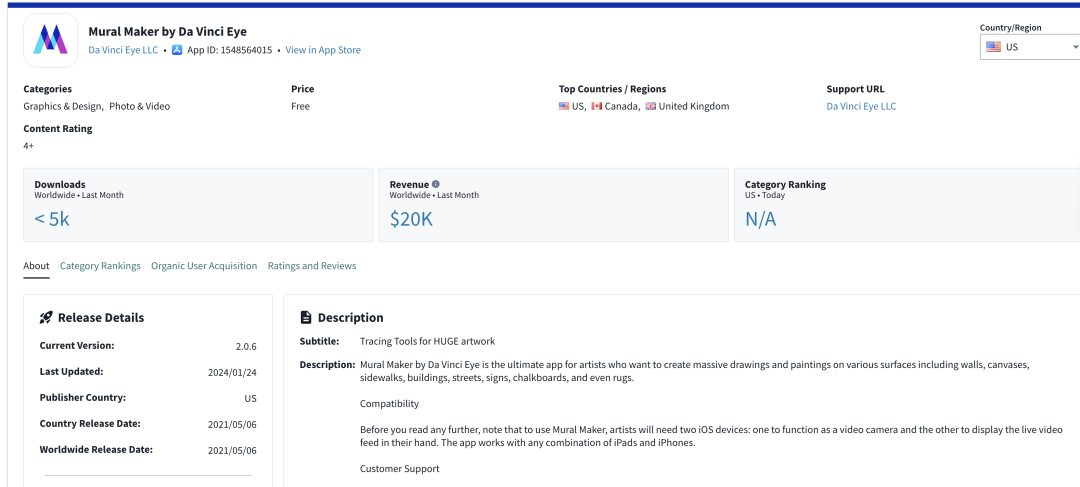This screenshot has width=1080, height=487.
Task: Click the Country Release Date 2021/05/06
Action: (232, 424)
